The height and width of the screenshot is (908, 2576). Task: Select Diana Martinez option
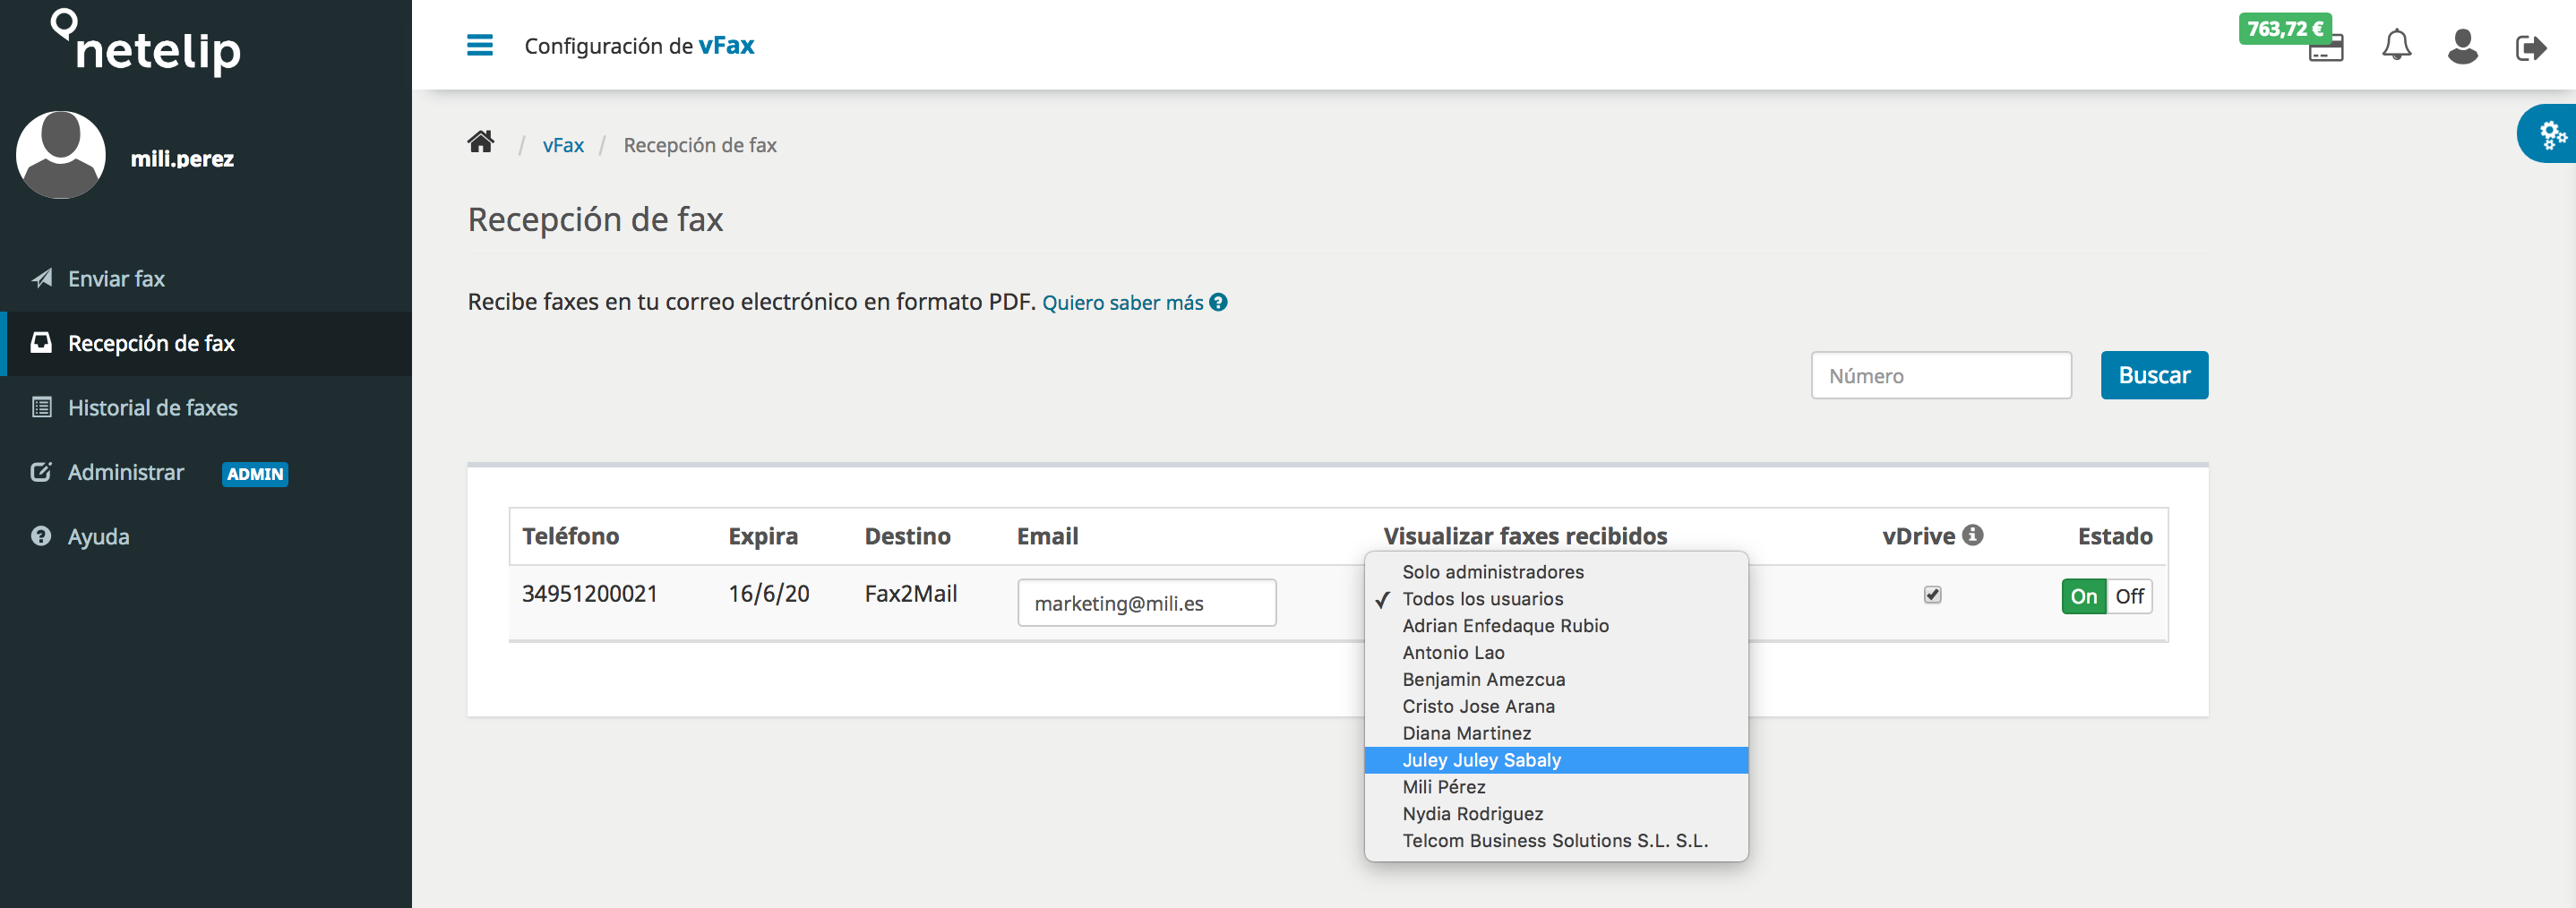(x=1556, y=733)
